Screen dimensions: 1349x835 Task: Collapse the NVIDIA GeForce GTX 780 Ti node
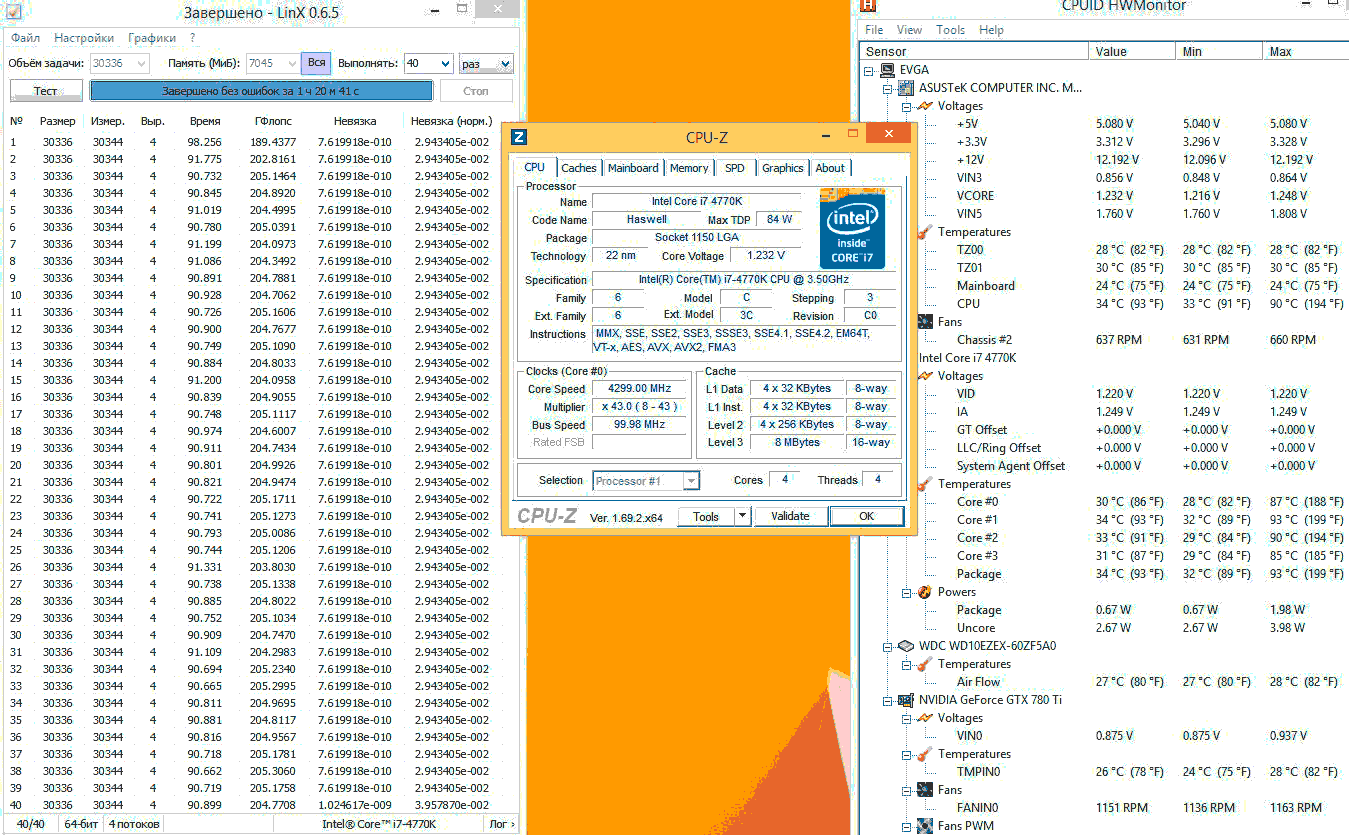coord(888,700)
